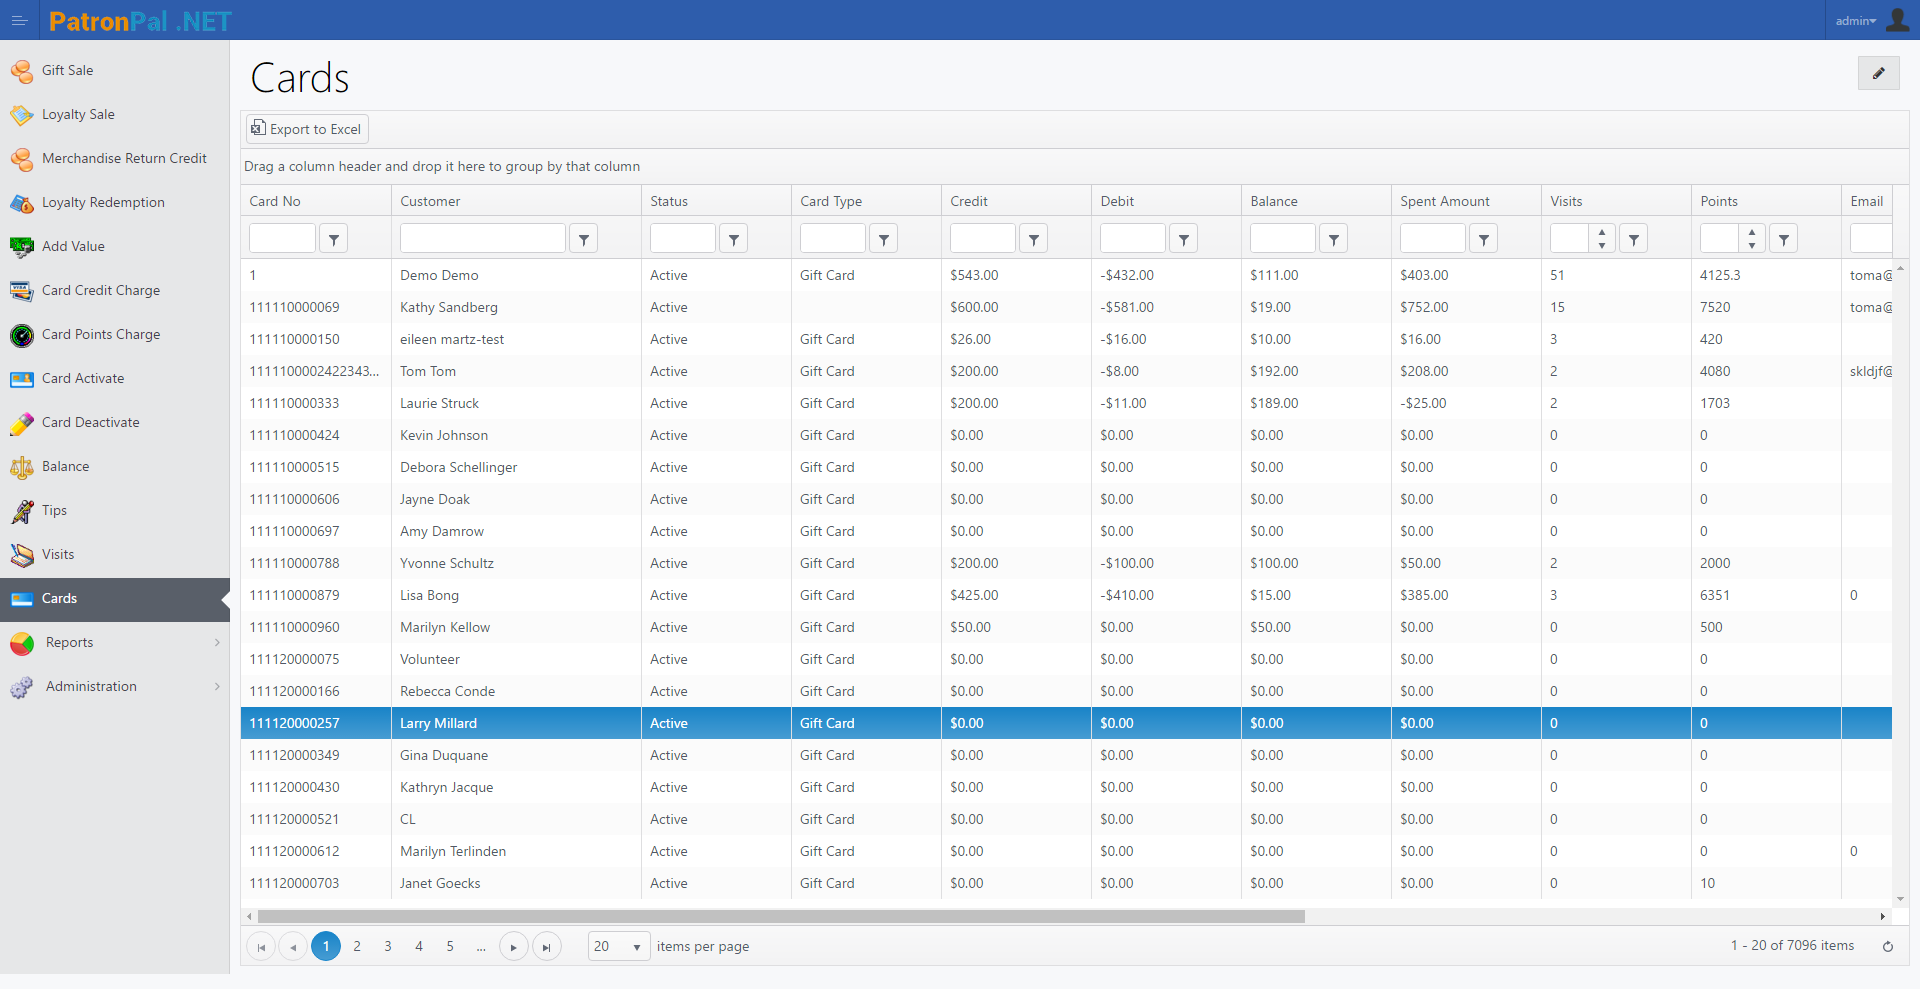Image resolution: width=1920 pixels, height=989 pixels.
Task: Click the Card Deactivate icon
Action: 22,423
